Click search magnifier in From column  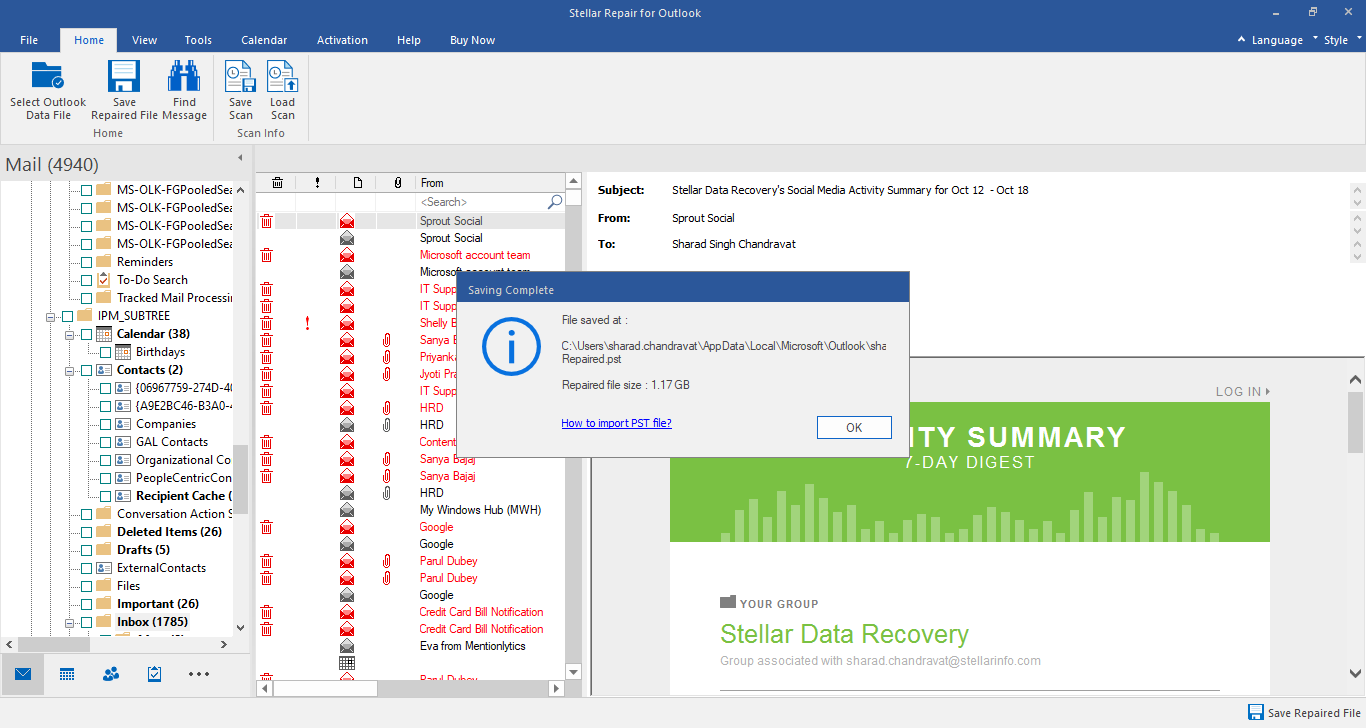[x=555, y=202]
